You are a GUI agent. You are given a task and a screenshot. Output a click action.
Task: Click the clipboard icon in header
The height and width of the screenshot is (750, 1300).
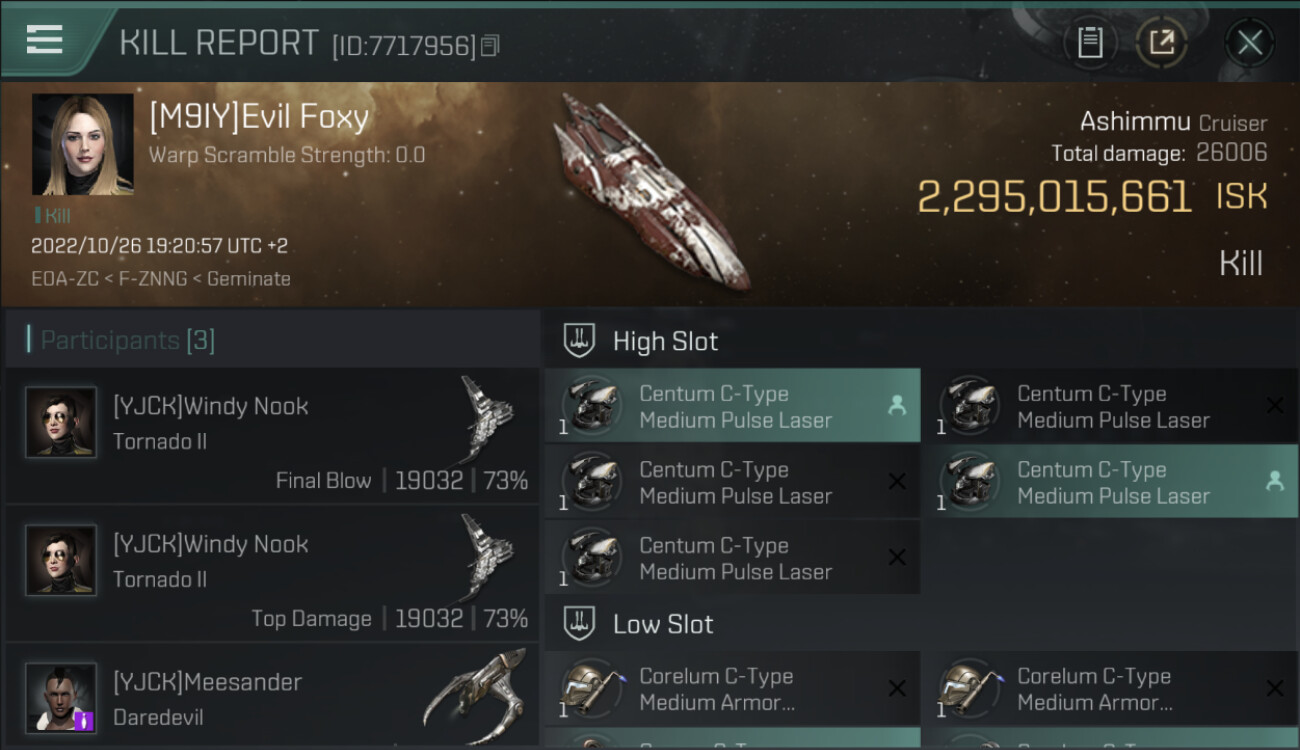click(x=1090, y=42)
